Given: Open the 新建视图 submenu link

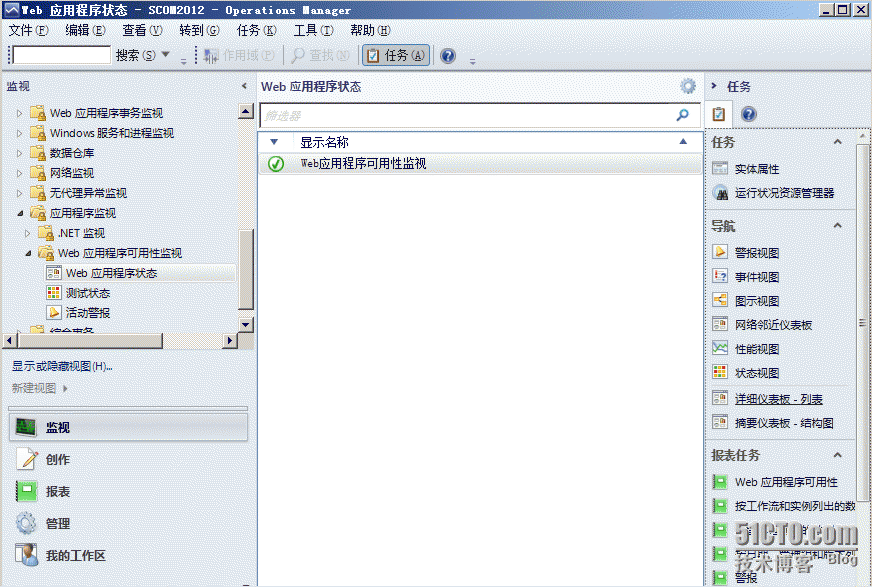Looking at the screenshot, I should [x=39, y=389].
